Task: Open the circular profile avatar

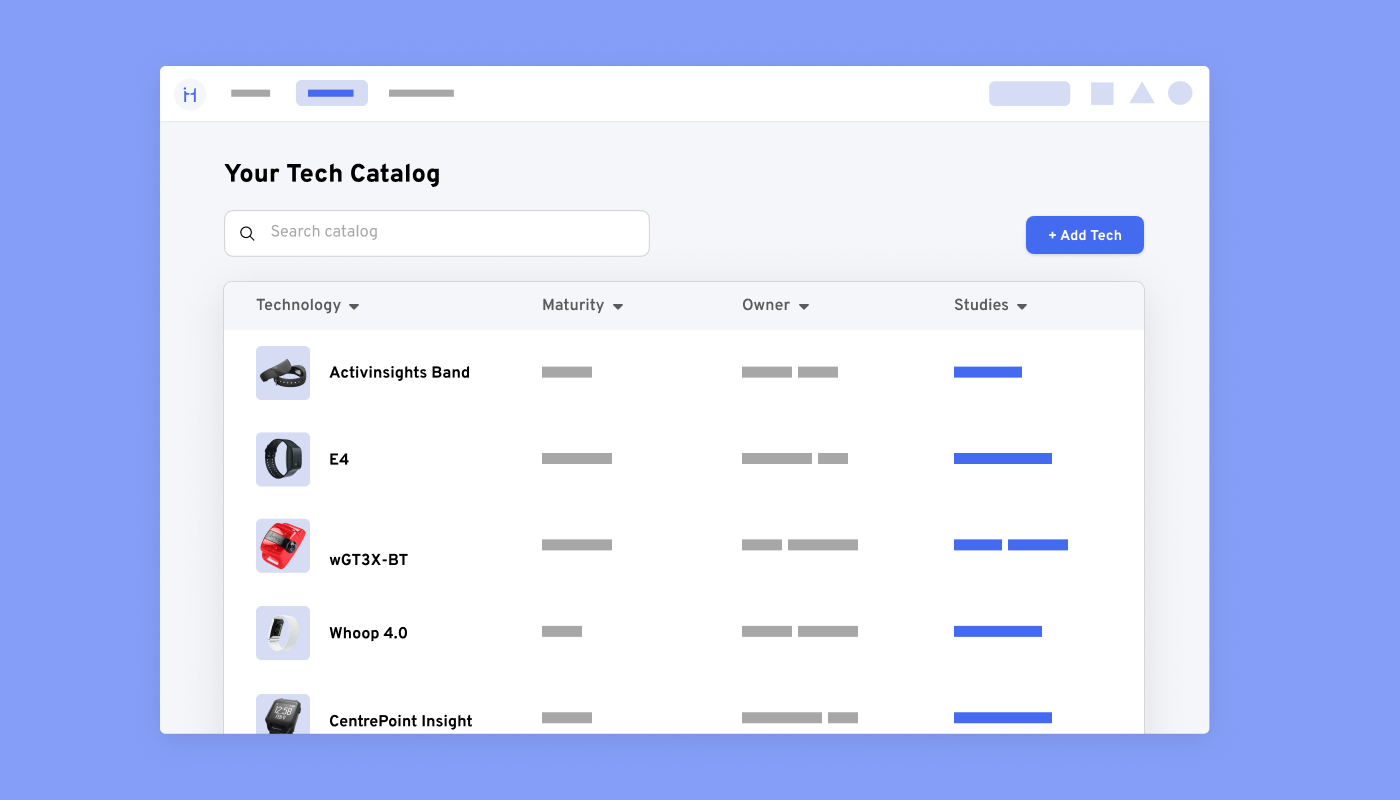Action: point(1180,93)
